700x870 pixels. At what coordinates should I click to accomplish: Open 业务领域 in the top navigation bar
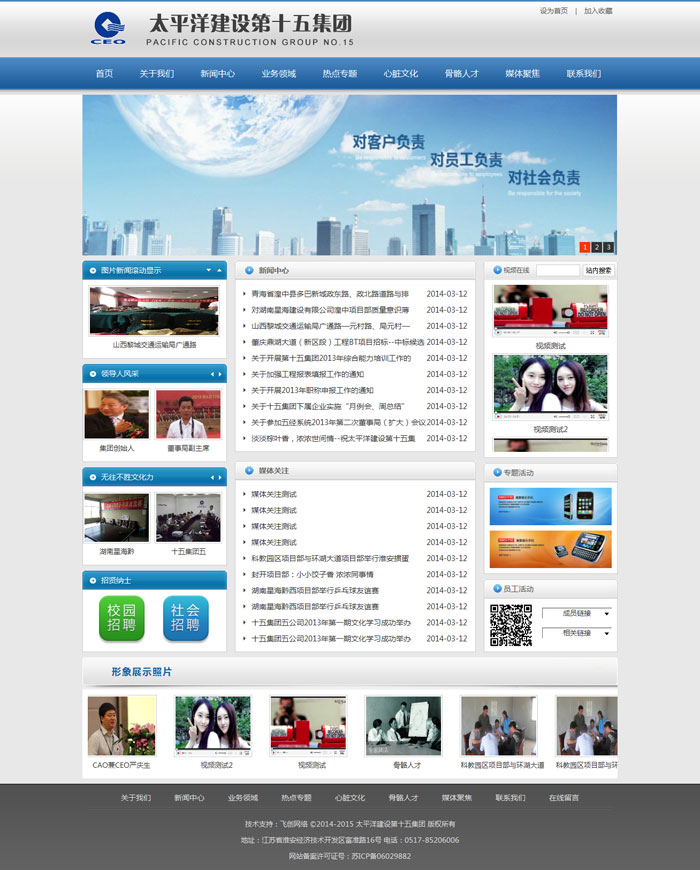click(279, 73)
